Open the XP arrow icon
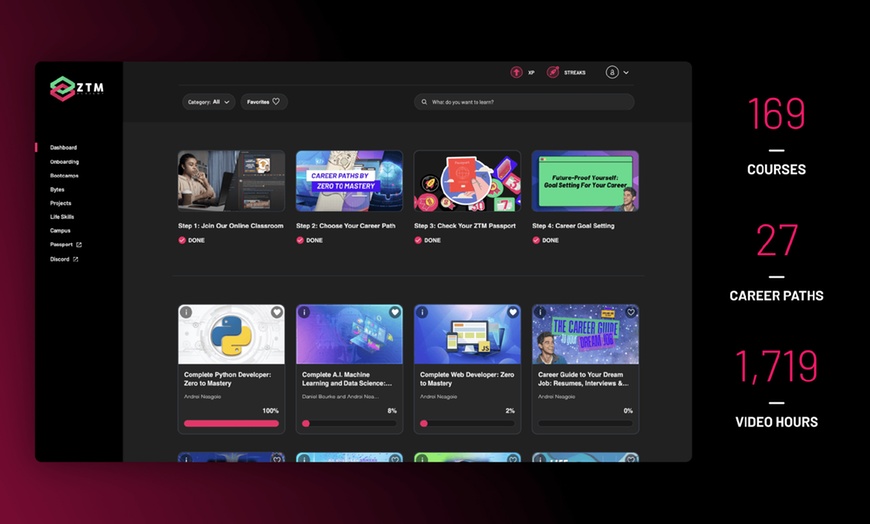Screen dimensions: 870x524 point(516,73)
